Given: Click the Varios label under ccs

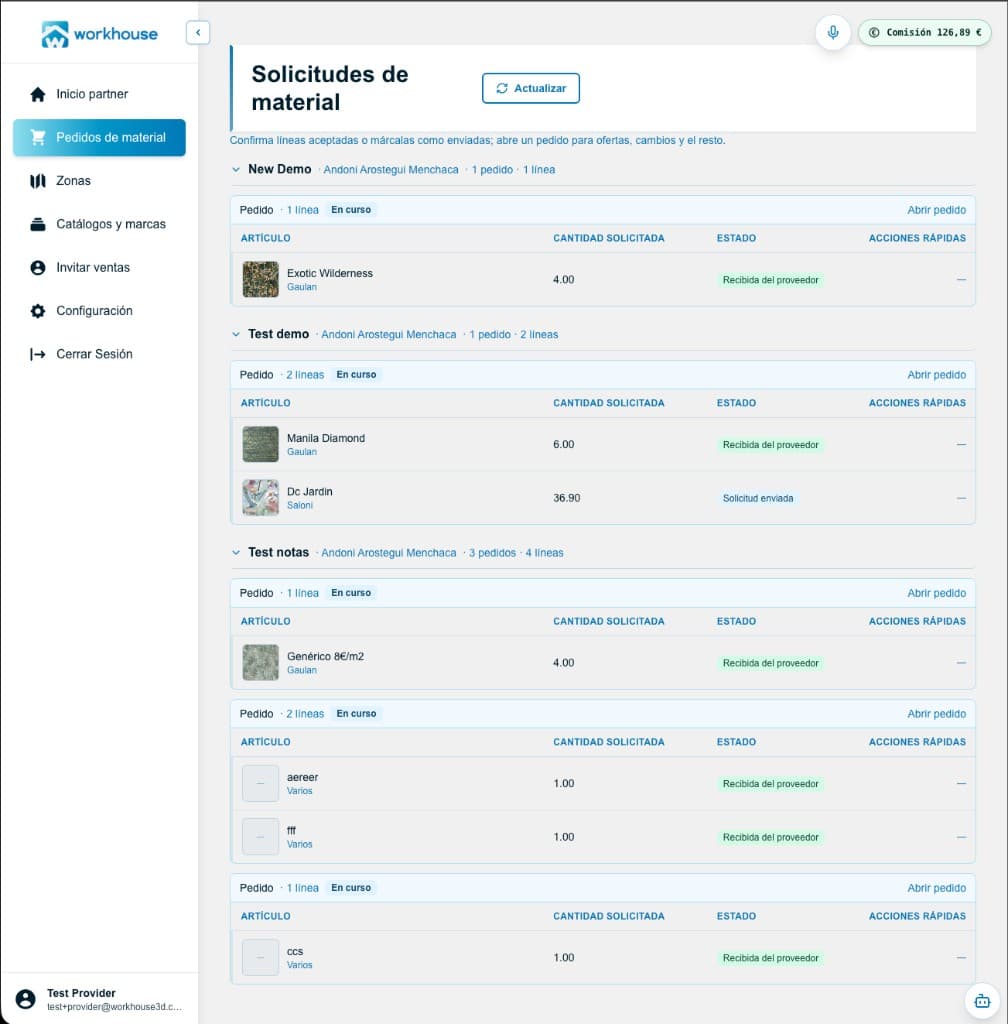Looking at the screenshot, I should pos(300,965).
